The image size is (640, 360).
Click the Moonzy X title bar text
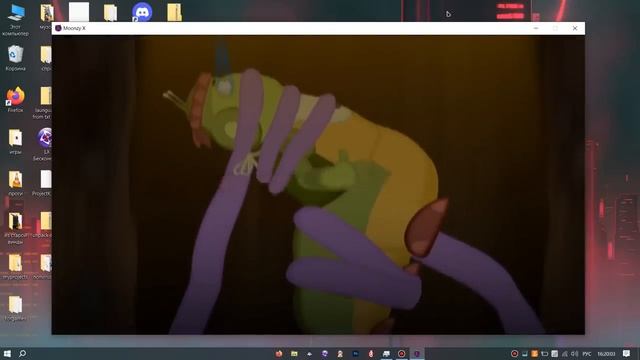[x=74, y=28]
